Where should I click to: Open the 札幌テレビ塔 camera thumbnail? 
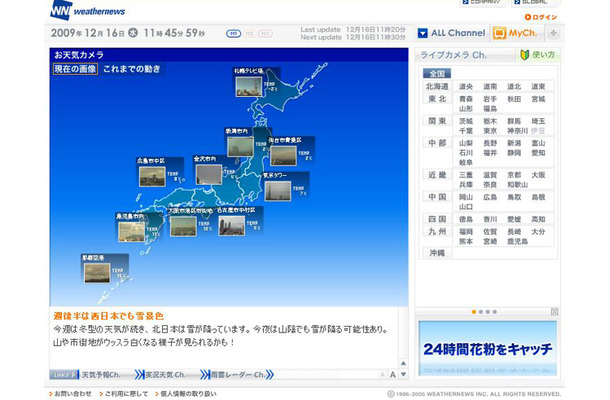[249, 86]
